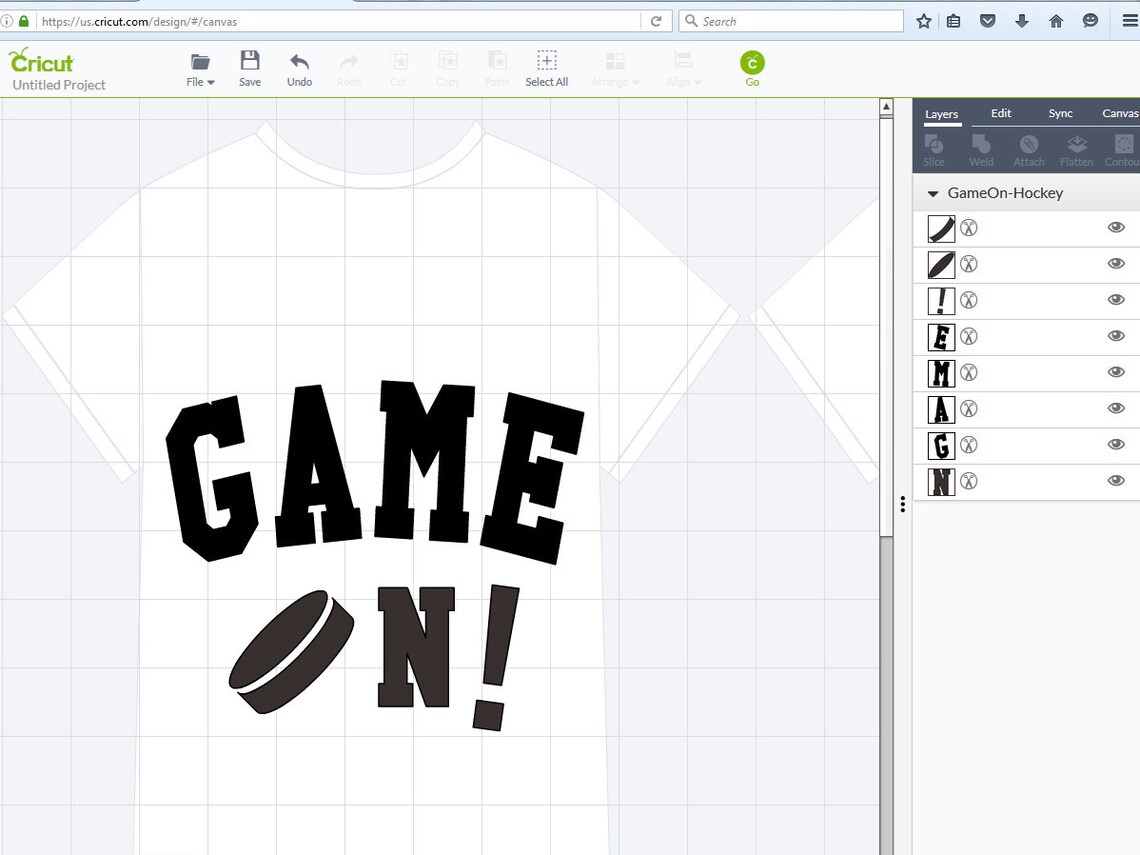Screen dimensions: 1140x855
Task: Collapse the GameOn-Hockey layer group
Action: (933, 193)
